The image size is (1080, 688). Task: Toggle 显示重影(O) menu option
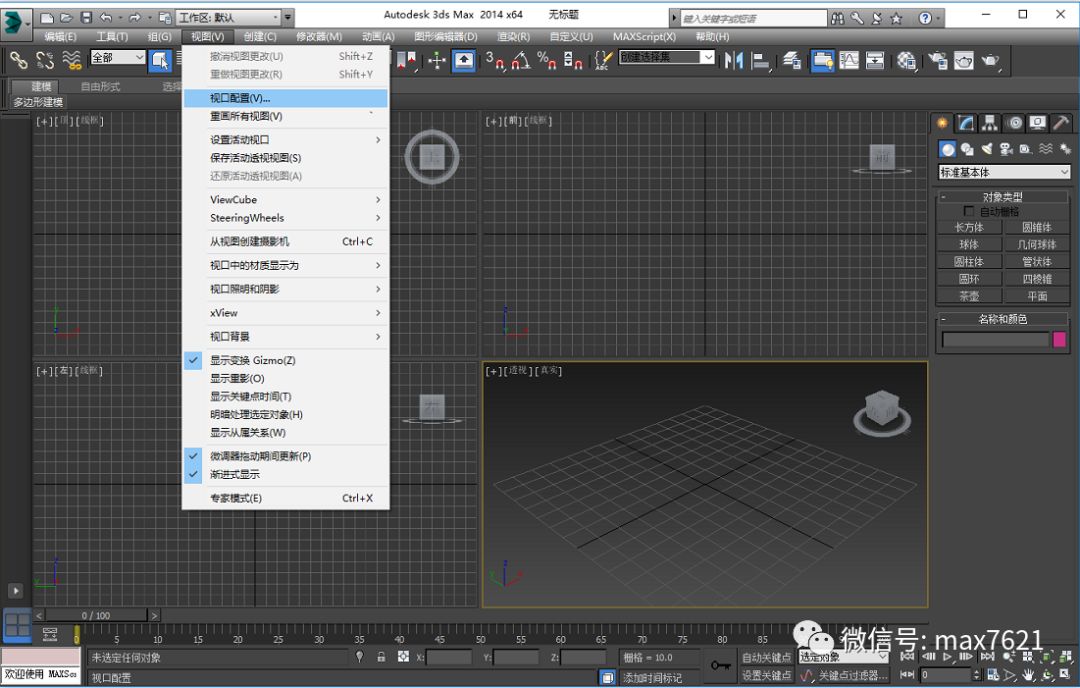pyautogui.click(x=286, y=378)
